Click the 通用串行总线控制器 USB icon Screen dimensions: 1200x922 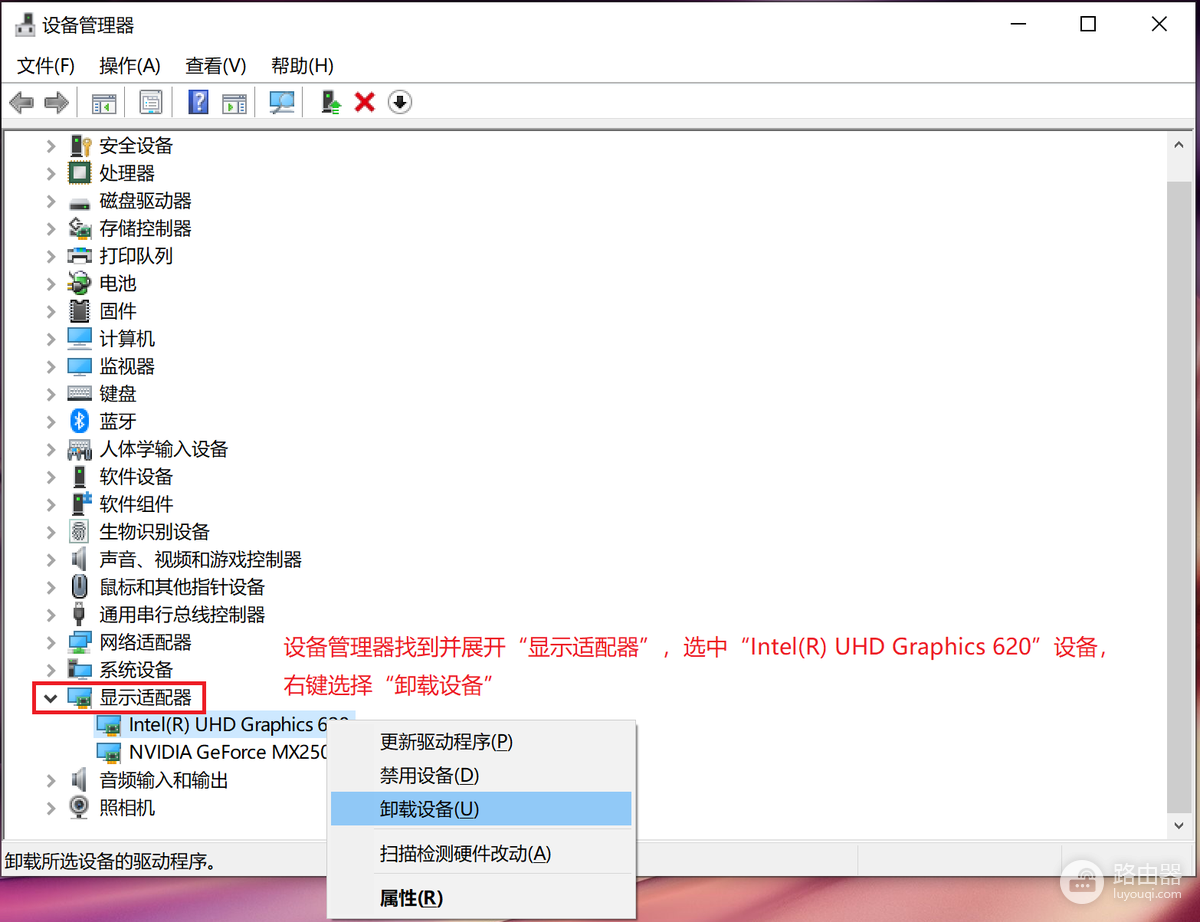[80, 614]
